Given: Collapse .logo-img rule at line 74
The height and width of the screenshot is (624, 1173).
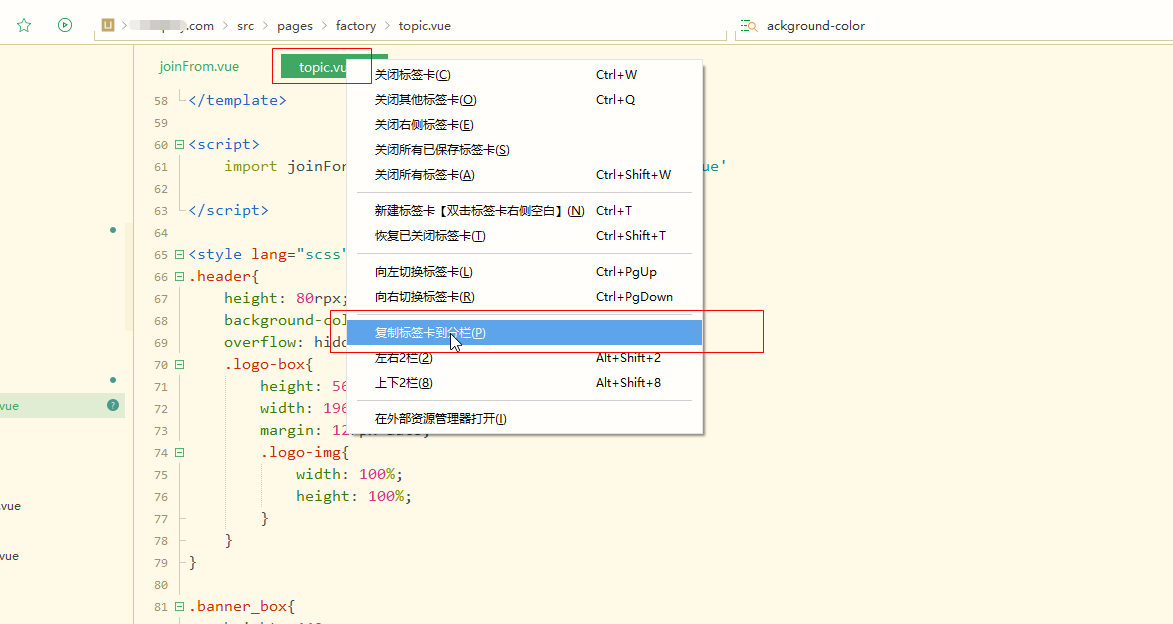Looking at the screenshot, I should tap(180, 453).
